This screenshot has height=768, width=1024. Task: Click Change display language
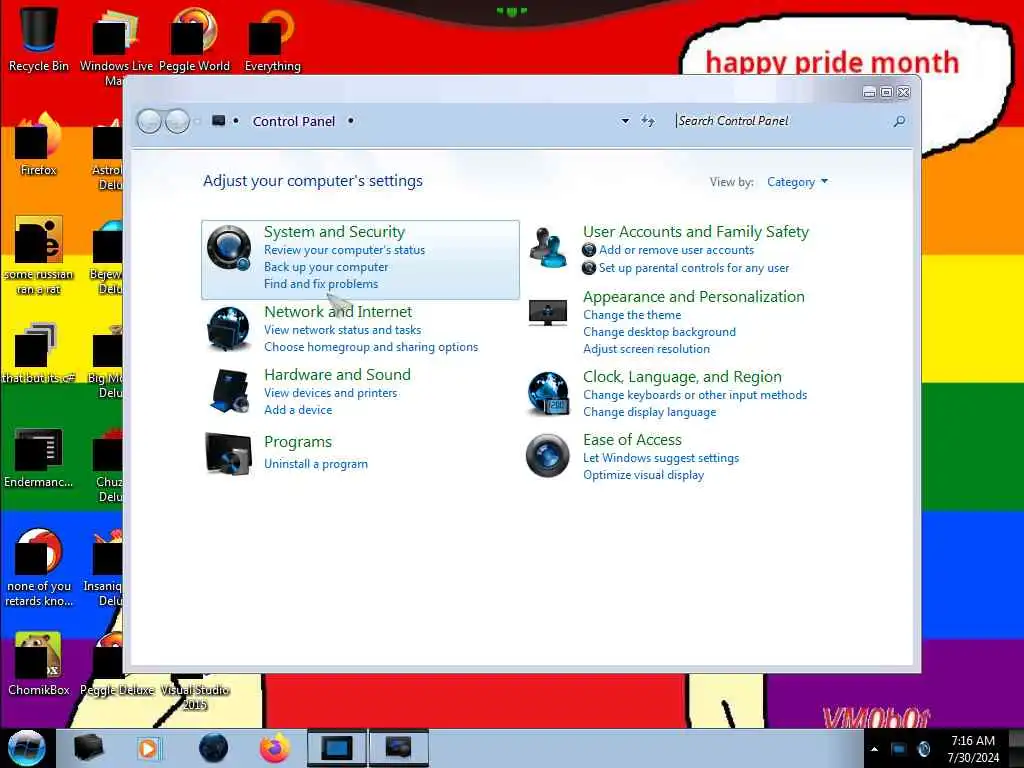[649, 412]
